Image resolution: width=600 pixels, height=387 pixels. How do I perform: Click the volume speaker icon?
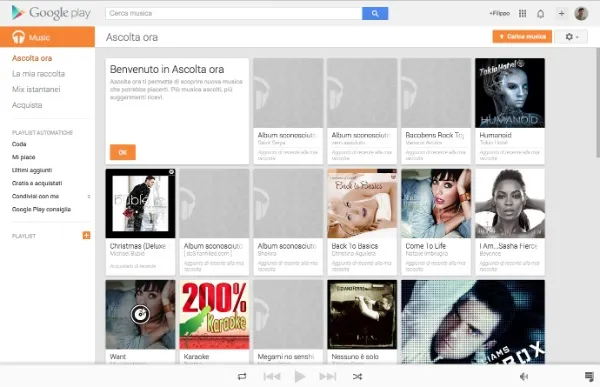click(524, 377)
